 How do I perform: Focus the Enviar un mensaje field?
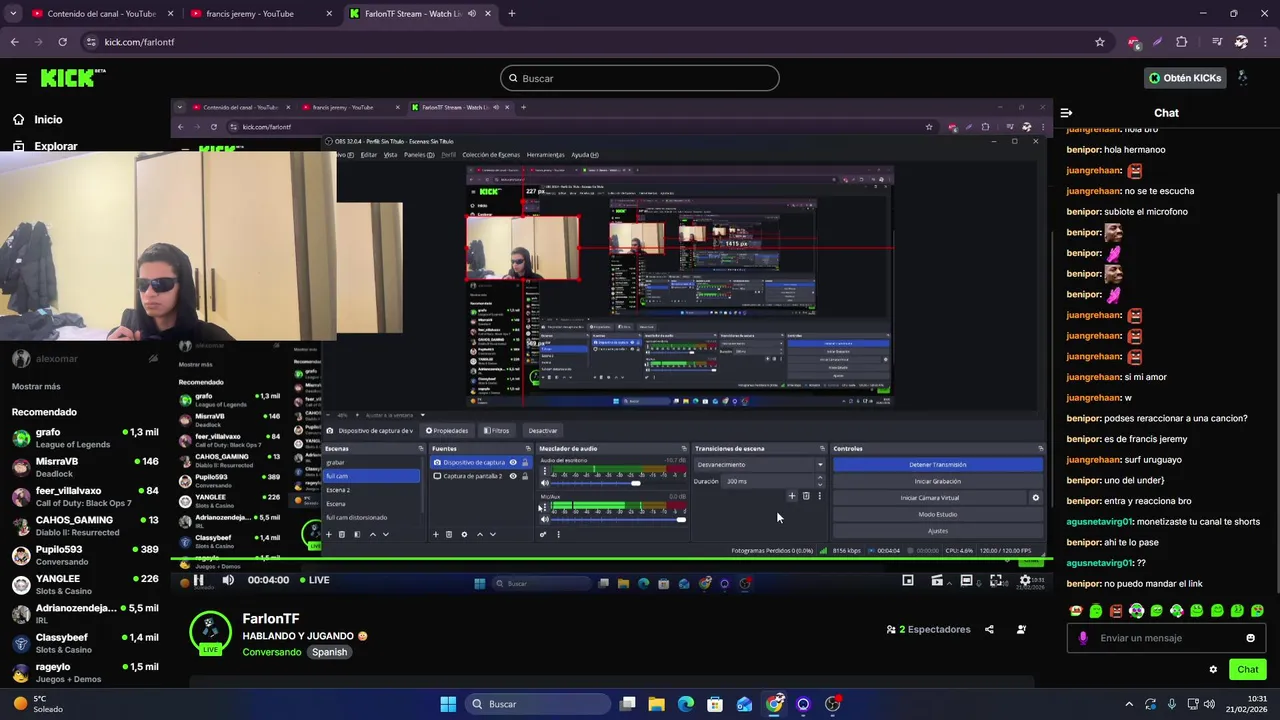tap(1166, 638)
